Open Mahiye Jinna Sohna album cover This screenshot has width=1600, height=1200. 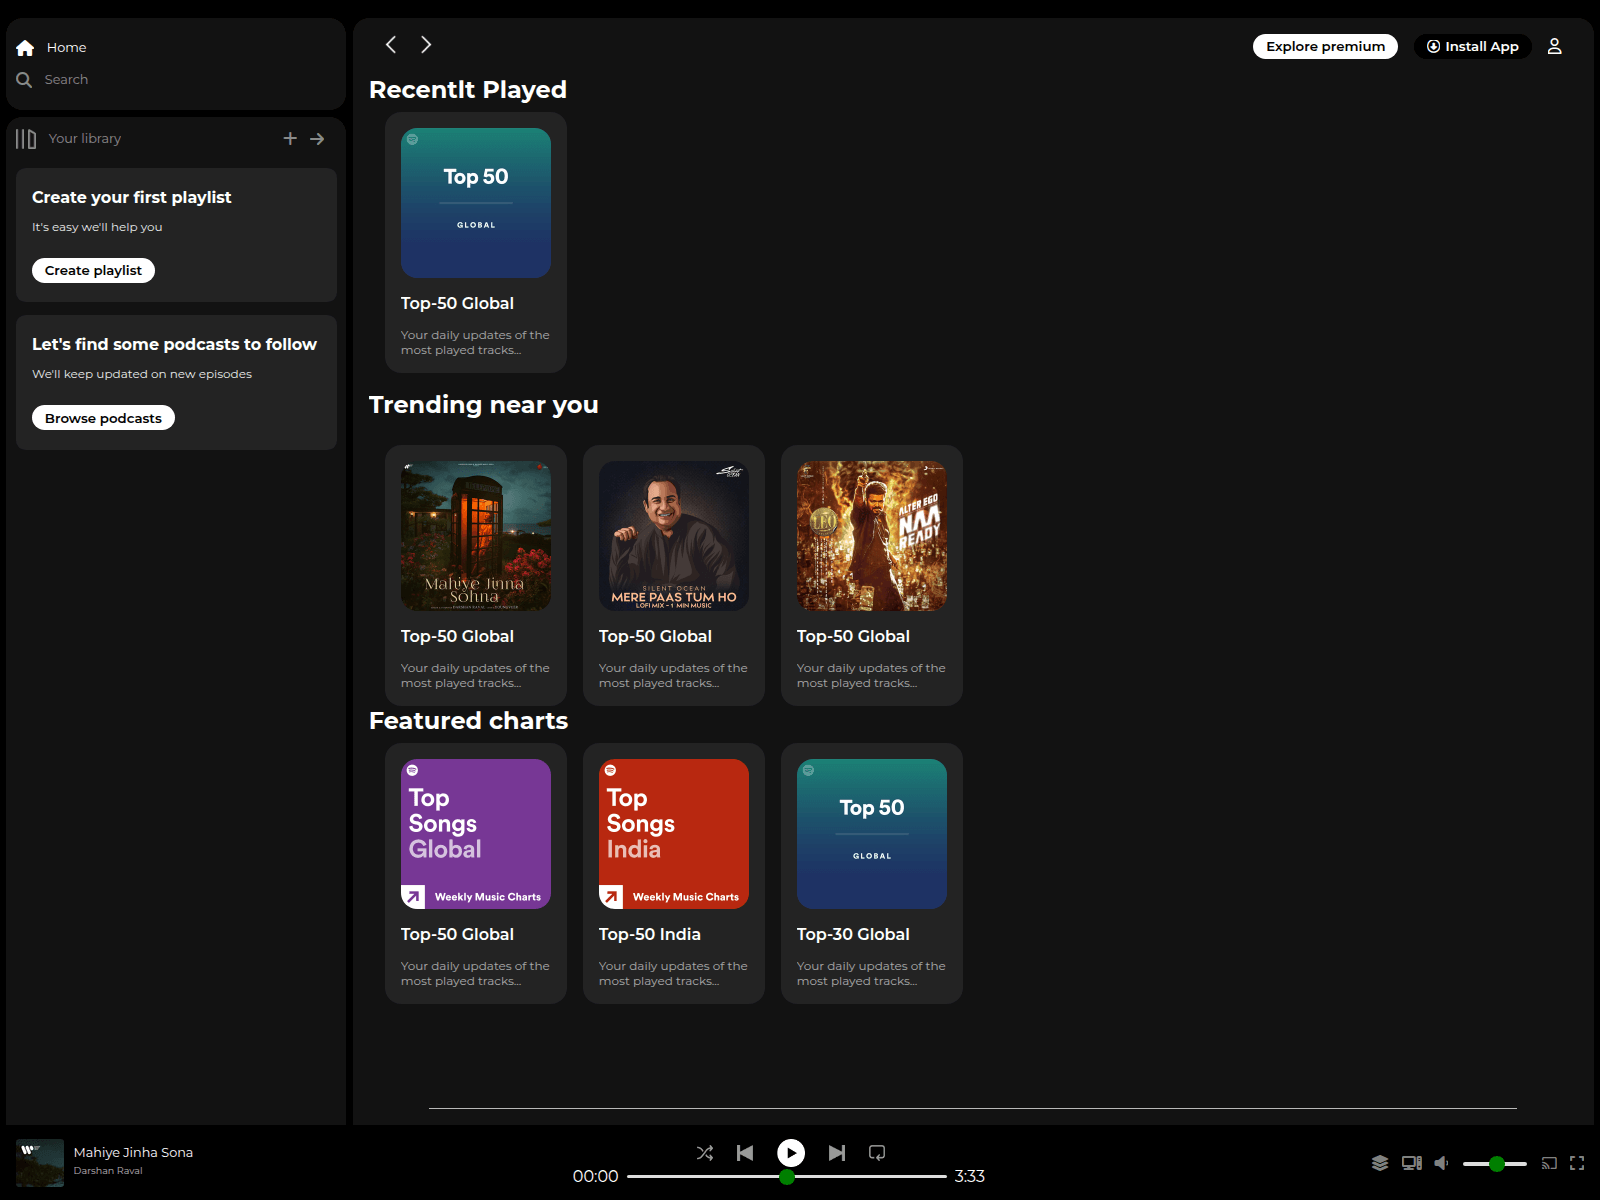click(476, 536)
